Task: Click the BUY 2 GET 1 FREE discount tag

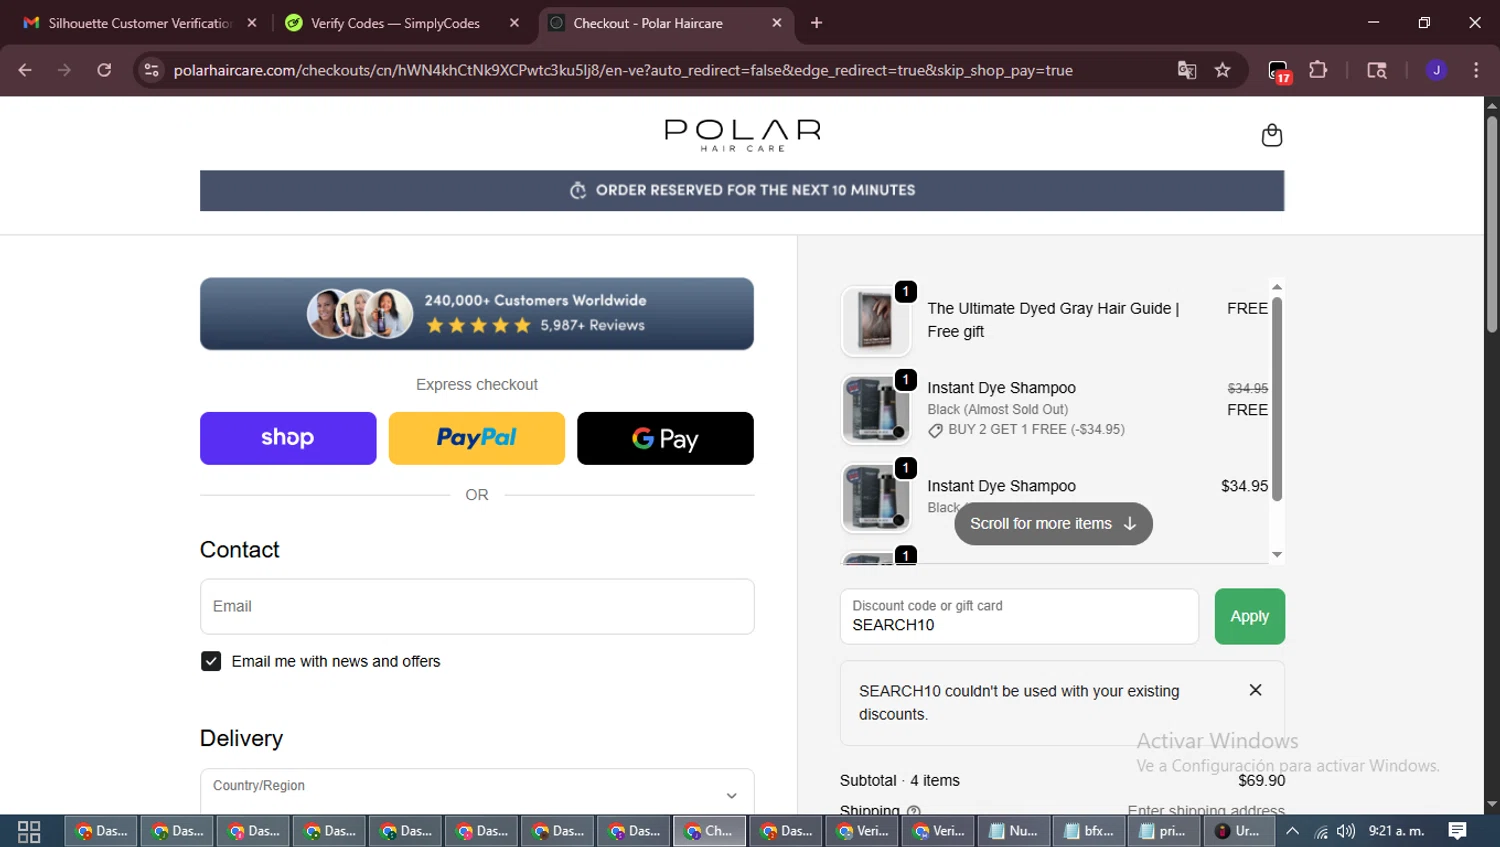Action: (x=1026, y=430)
